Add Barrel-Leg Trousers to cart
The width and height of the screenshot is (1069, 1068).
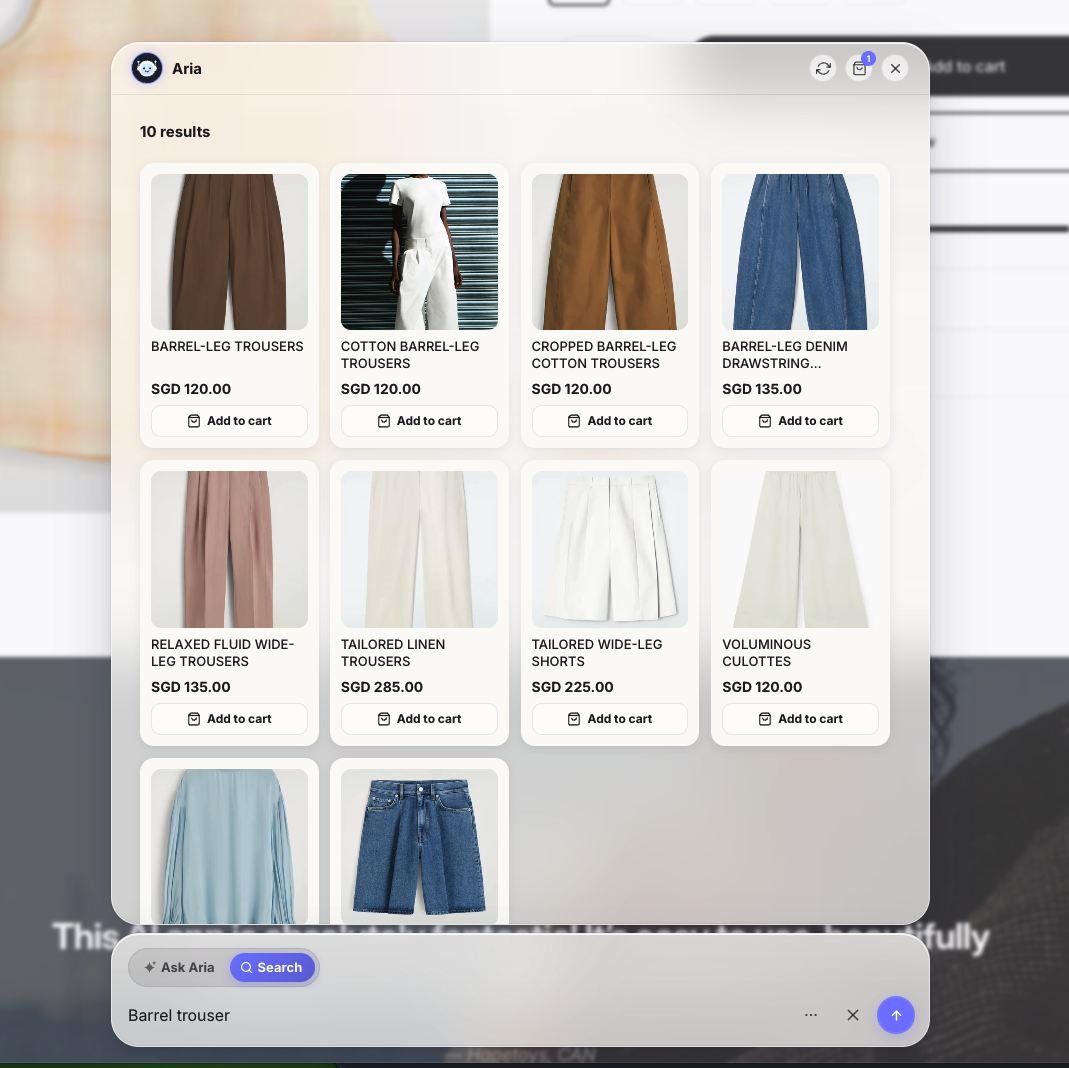229,421
